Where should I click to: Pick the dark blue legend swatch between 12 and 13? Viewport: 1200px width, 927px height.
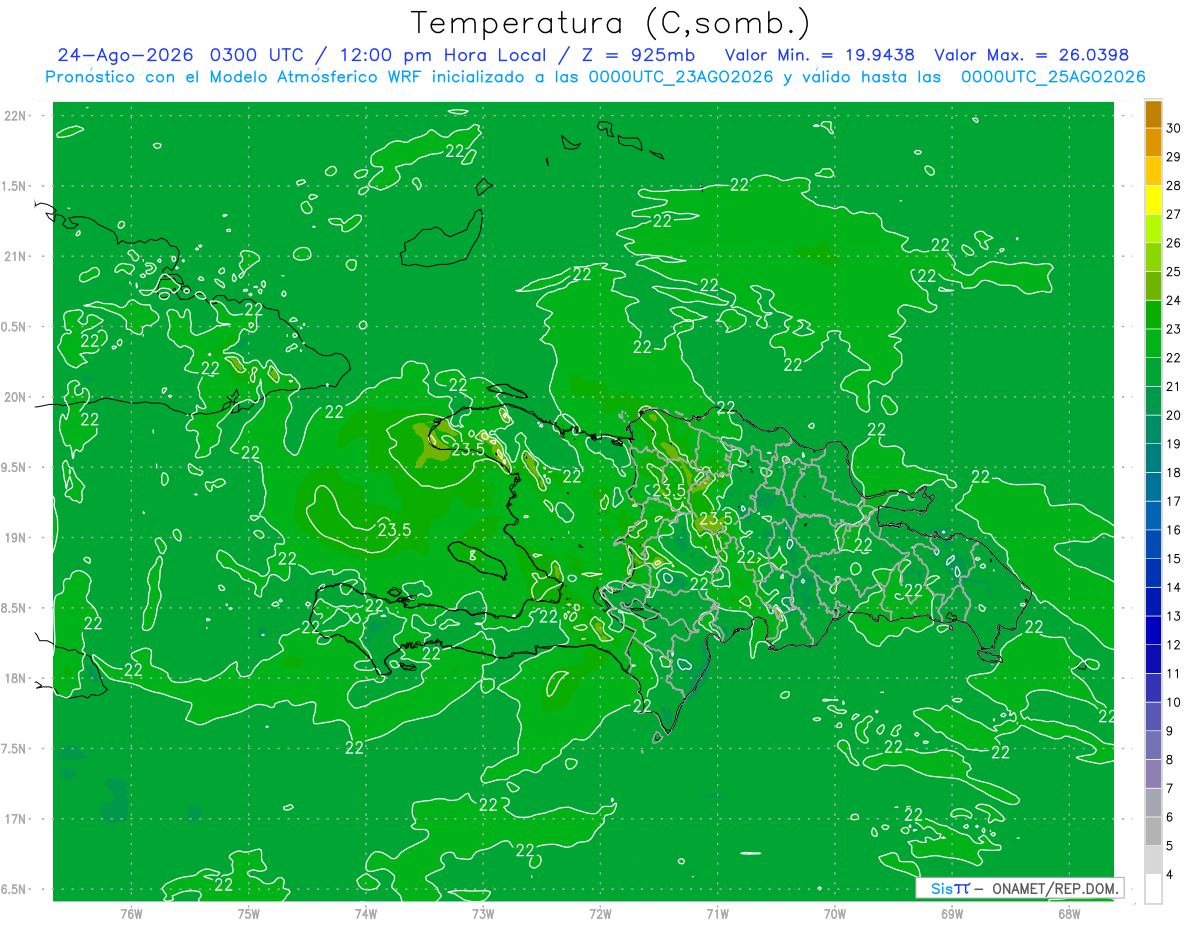click(1153, 630)
